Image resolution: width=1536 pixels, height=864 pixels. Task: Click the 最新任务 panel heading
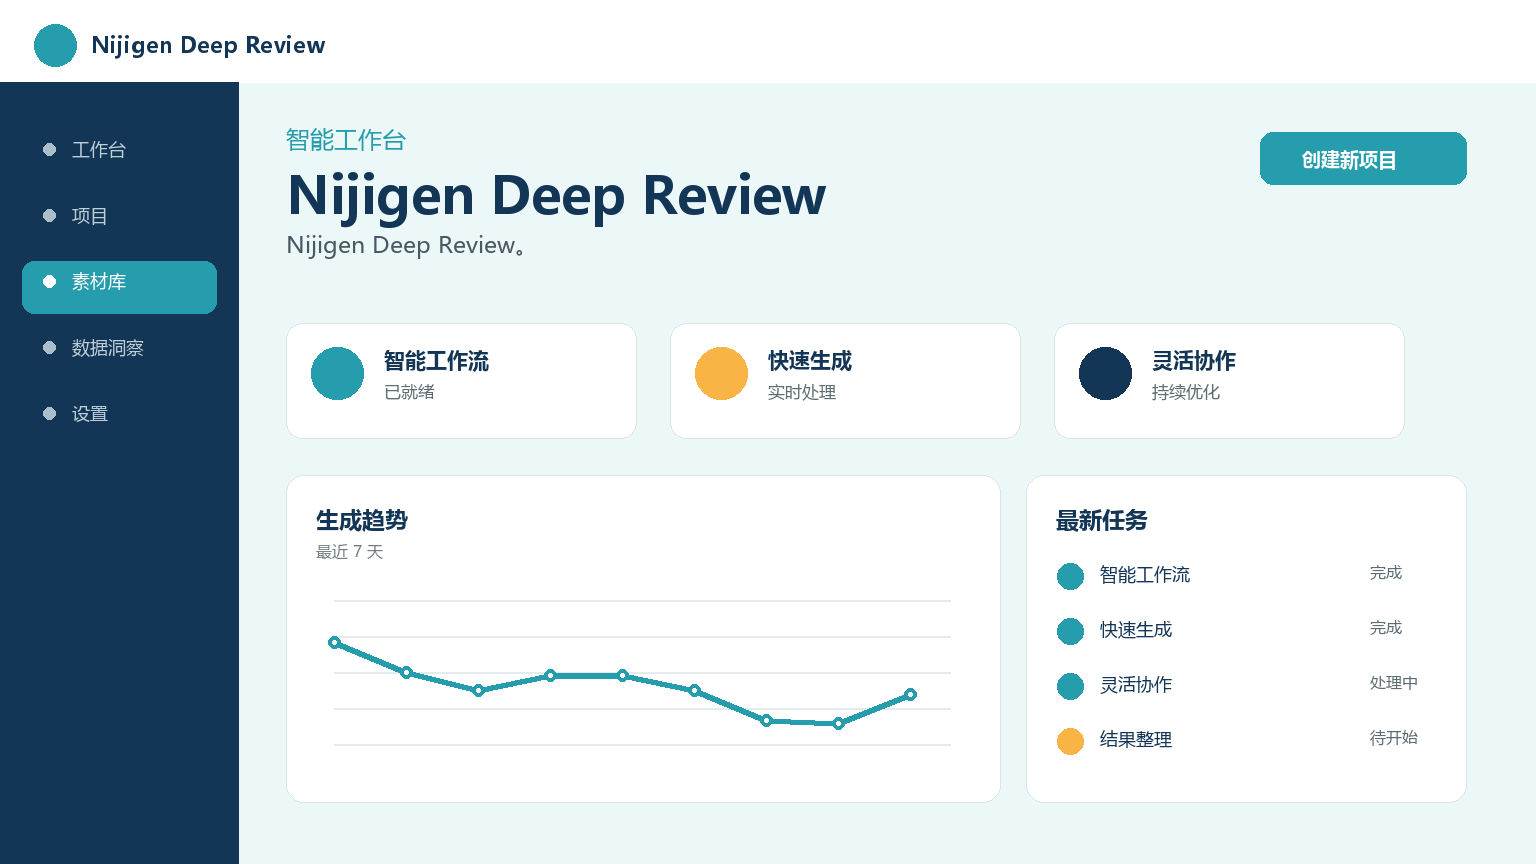[1102, 521]
